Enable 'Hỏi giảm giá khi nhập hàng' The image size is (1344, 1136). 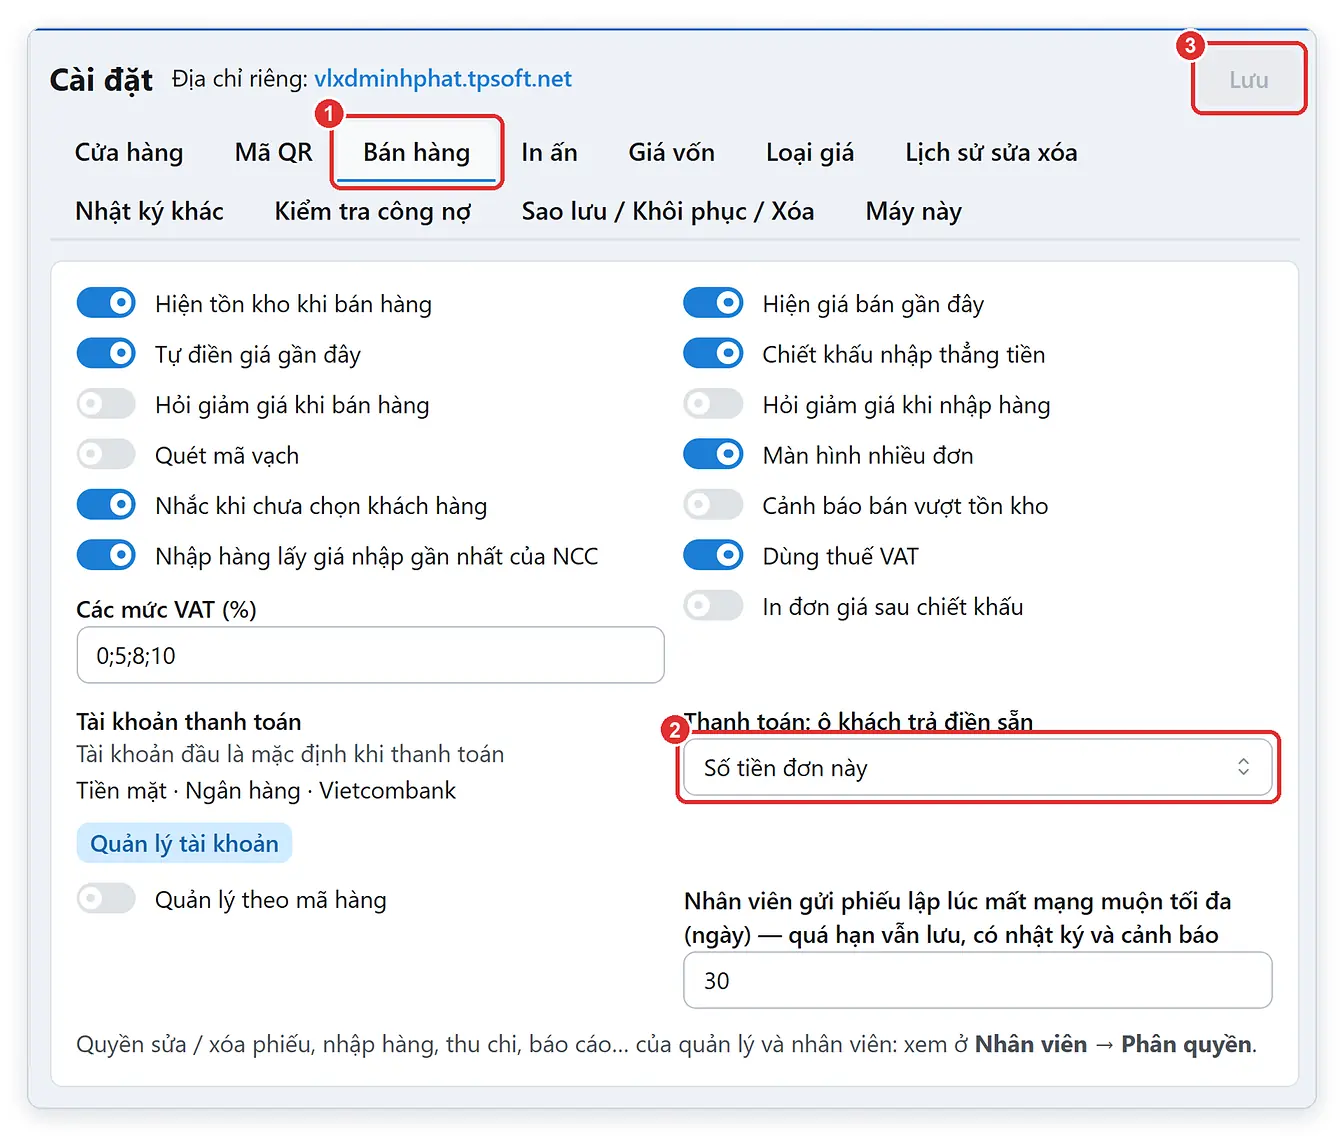point(713,404)
